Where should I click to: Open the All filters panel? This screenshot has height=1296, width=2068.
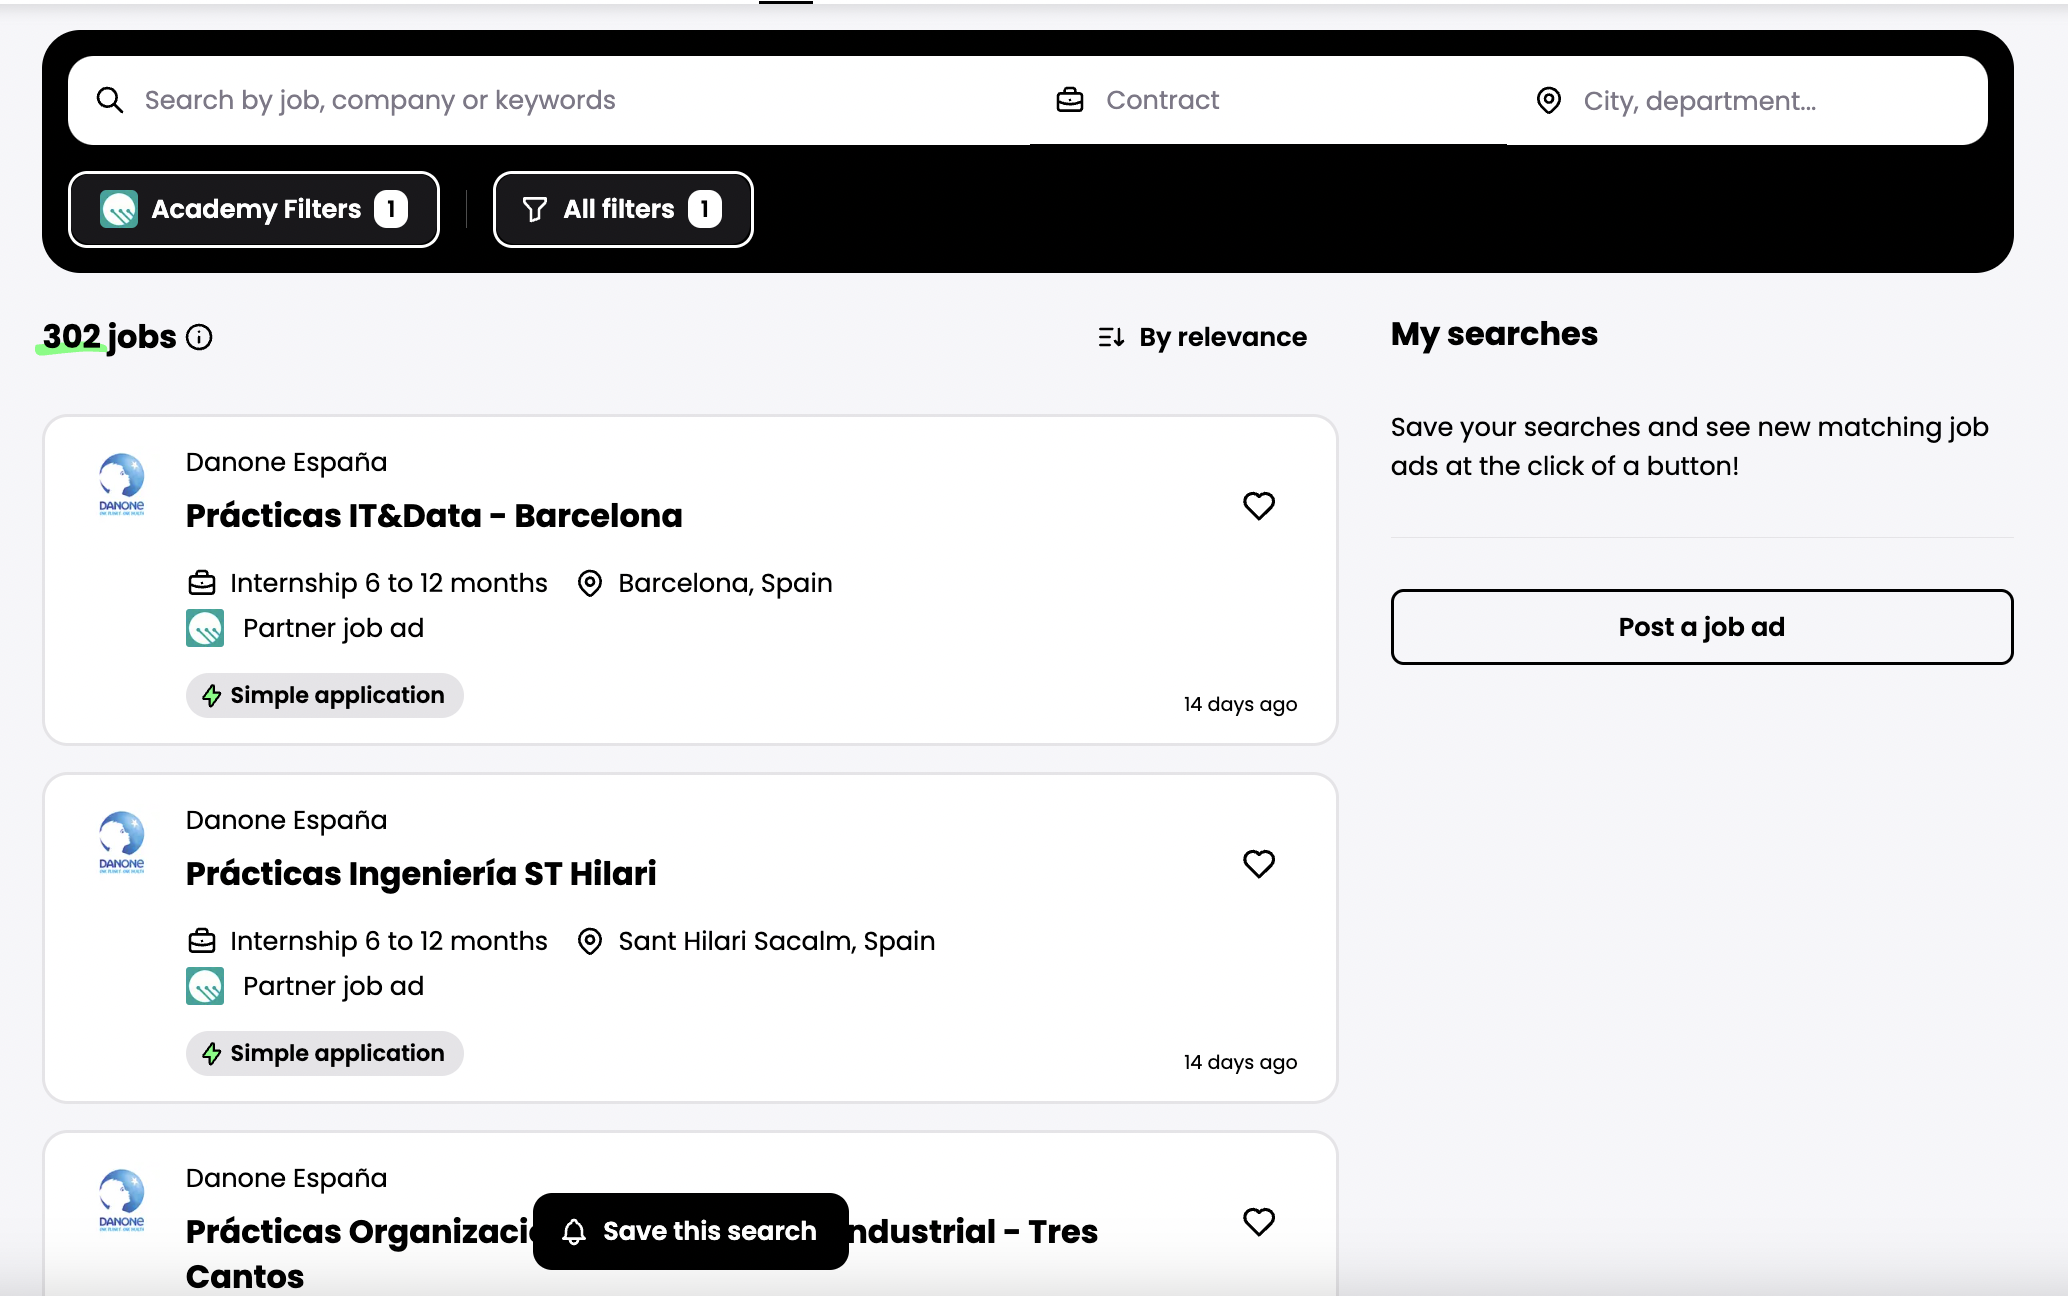[x=622, y=209]
